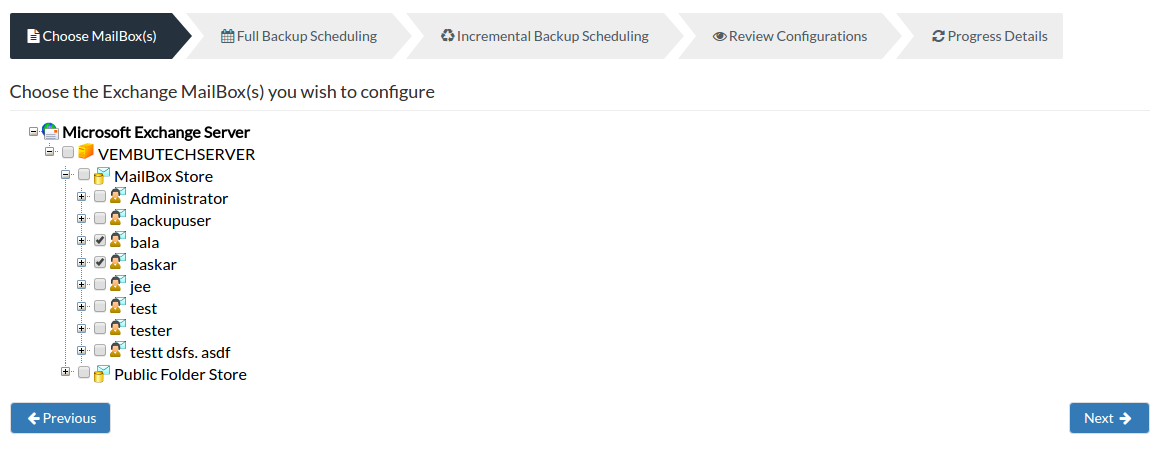Image resolution: width=1159 pixels, height=456 pixels.
Task: Click the VEMBUTECHSERVER orange server icon
Action: pos(86,152)
